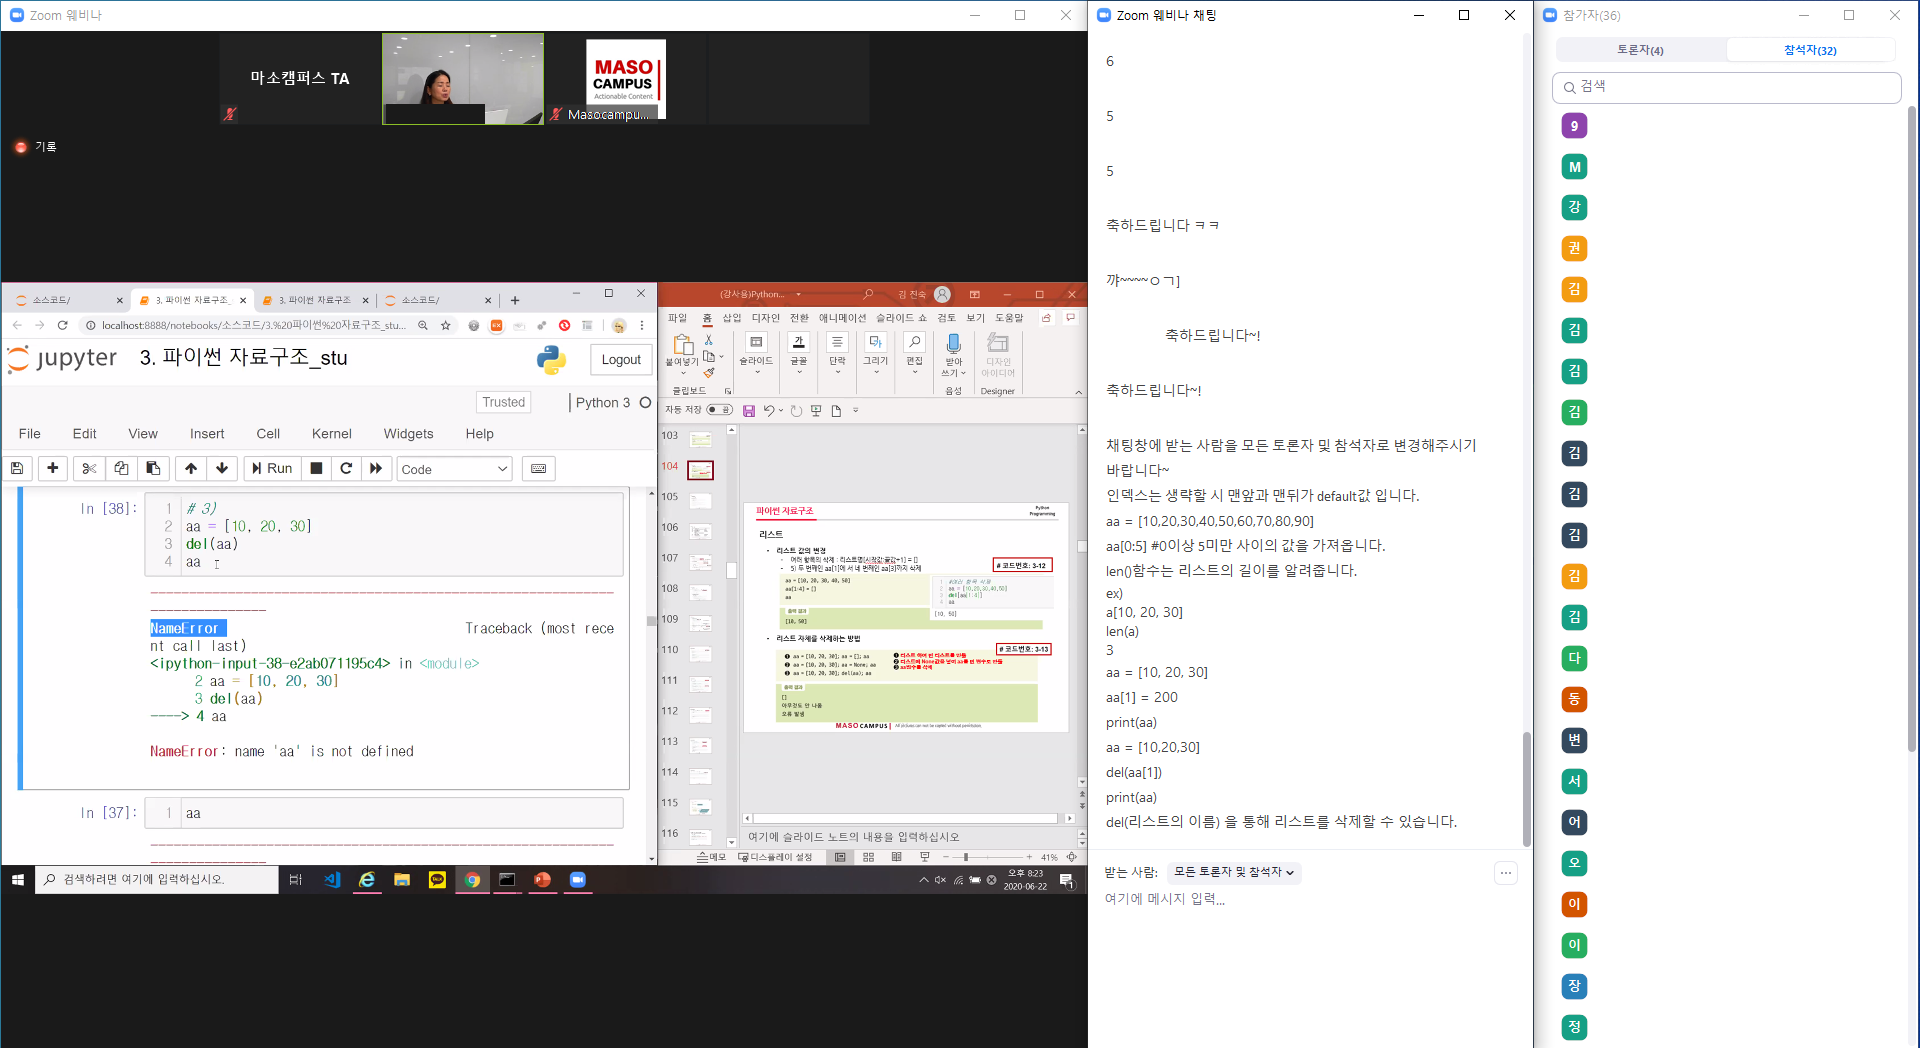Open the Code cell type dropdown
1920x1048 pixels.
pyautogui.click(x=455, y=469)
